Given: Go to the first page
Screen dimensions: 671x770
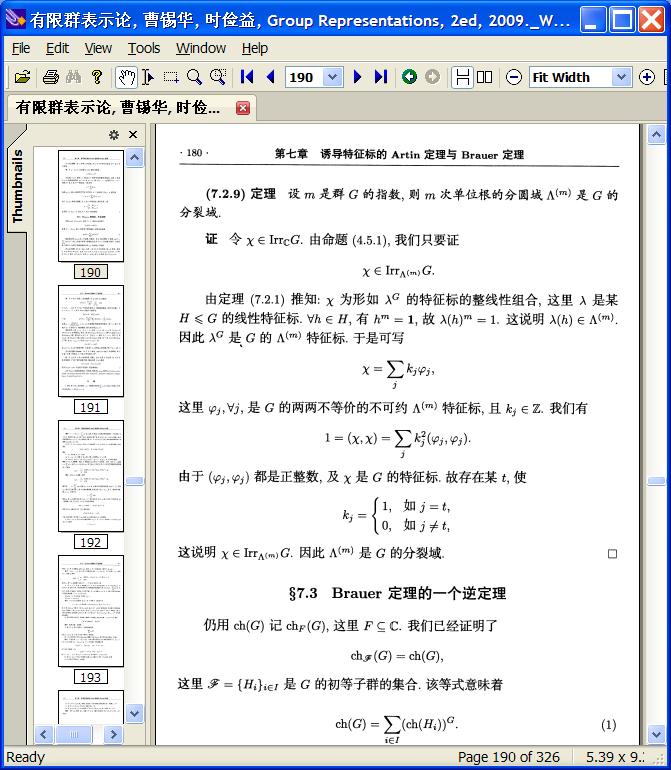Looking at the screenshot, I should (x=247, y=77).
